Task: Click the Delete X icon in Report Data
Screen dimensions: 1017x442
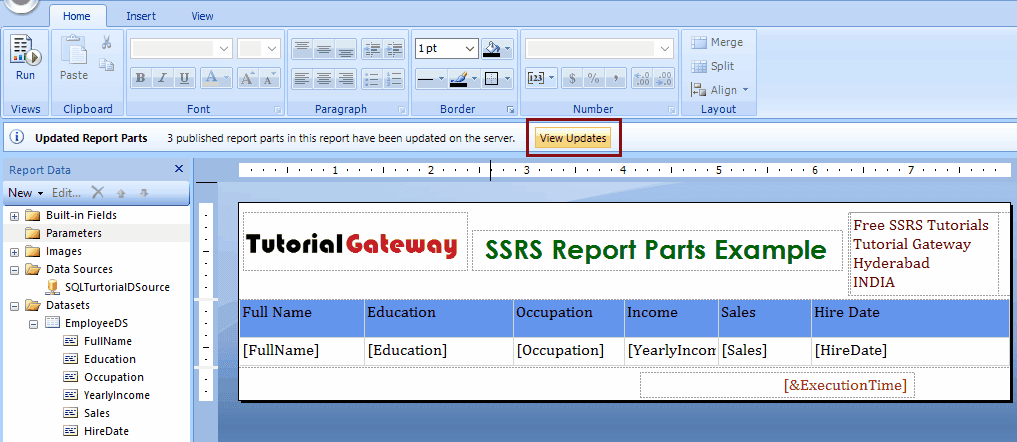Action: coord(97,192)
